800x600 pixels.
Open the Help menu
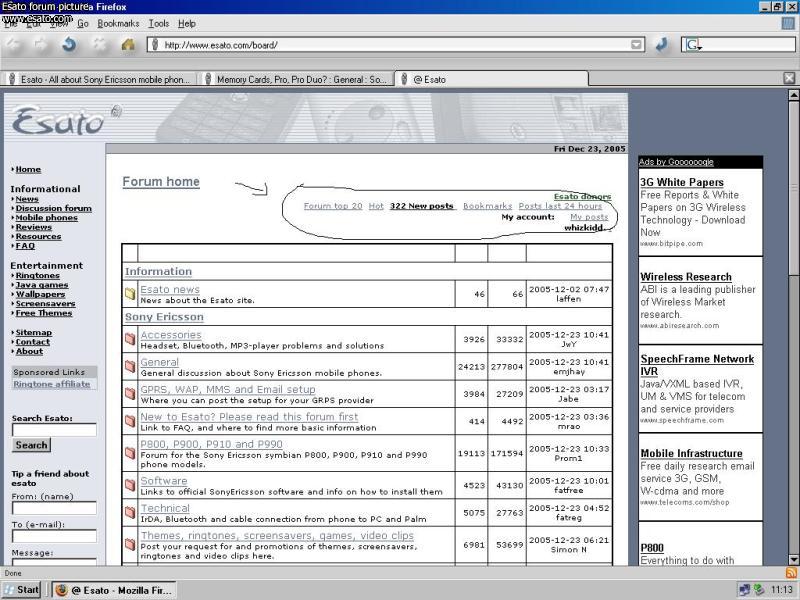pyautogui.click(x=187, y=23)
